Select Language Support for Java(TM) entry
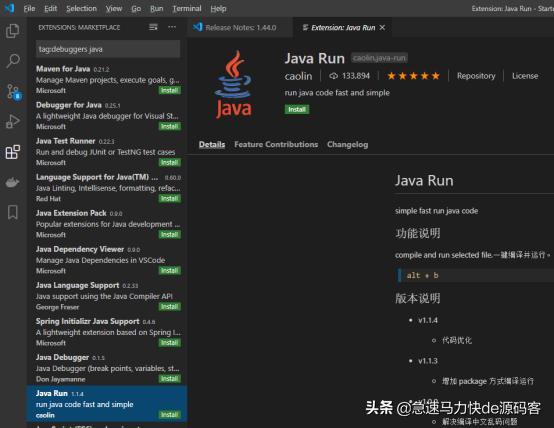Viewport: 554px width, 428px height. point(107,188)
